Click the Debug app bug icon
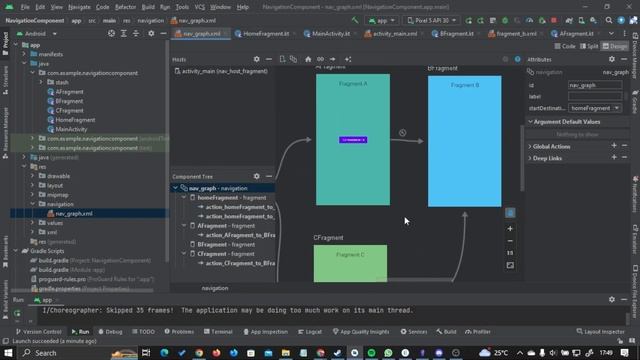Viewport: 640px width, 360px height. coord(505,20)
